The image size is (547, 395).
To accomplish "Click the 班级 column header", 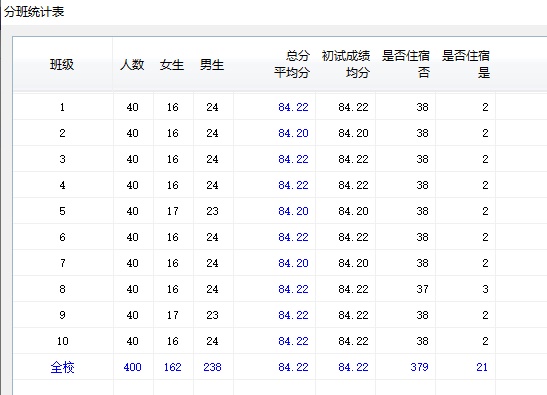I will (x=62, y=65).
